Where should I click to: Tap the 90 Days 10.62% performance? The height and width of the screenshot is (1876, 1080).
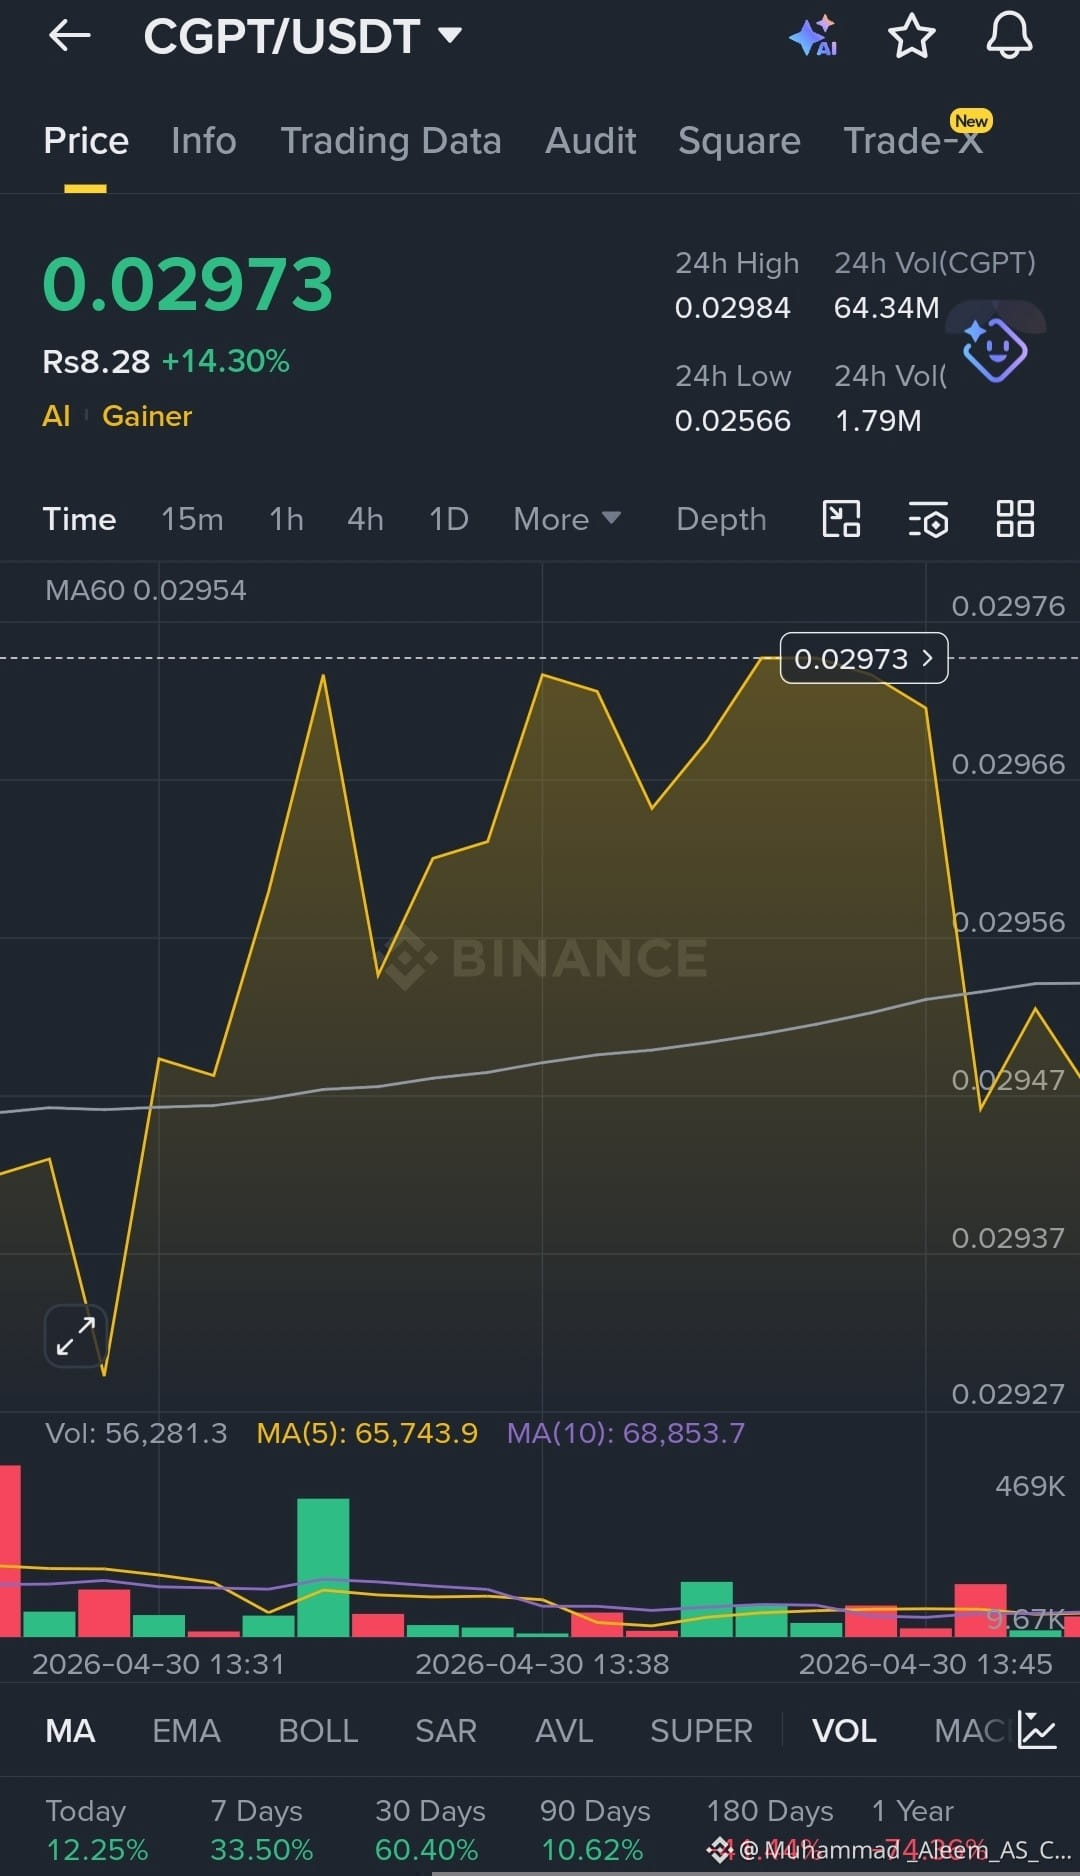tap(594, 1830)
